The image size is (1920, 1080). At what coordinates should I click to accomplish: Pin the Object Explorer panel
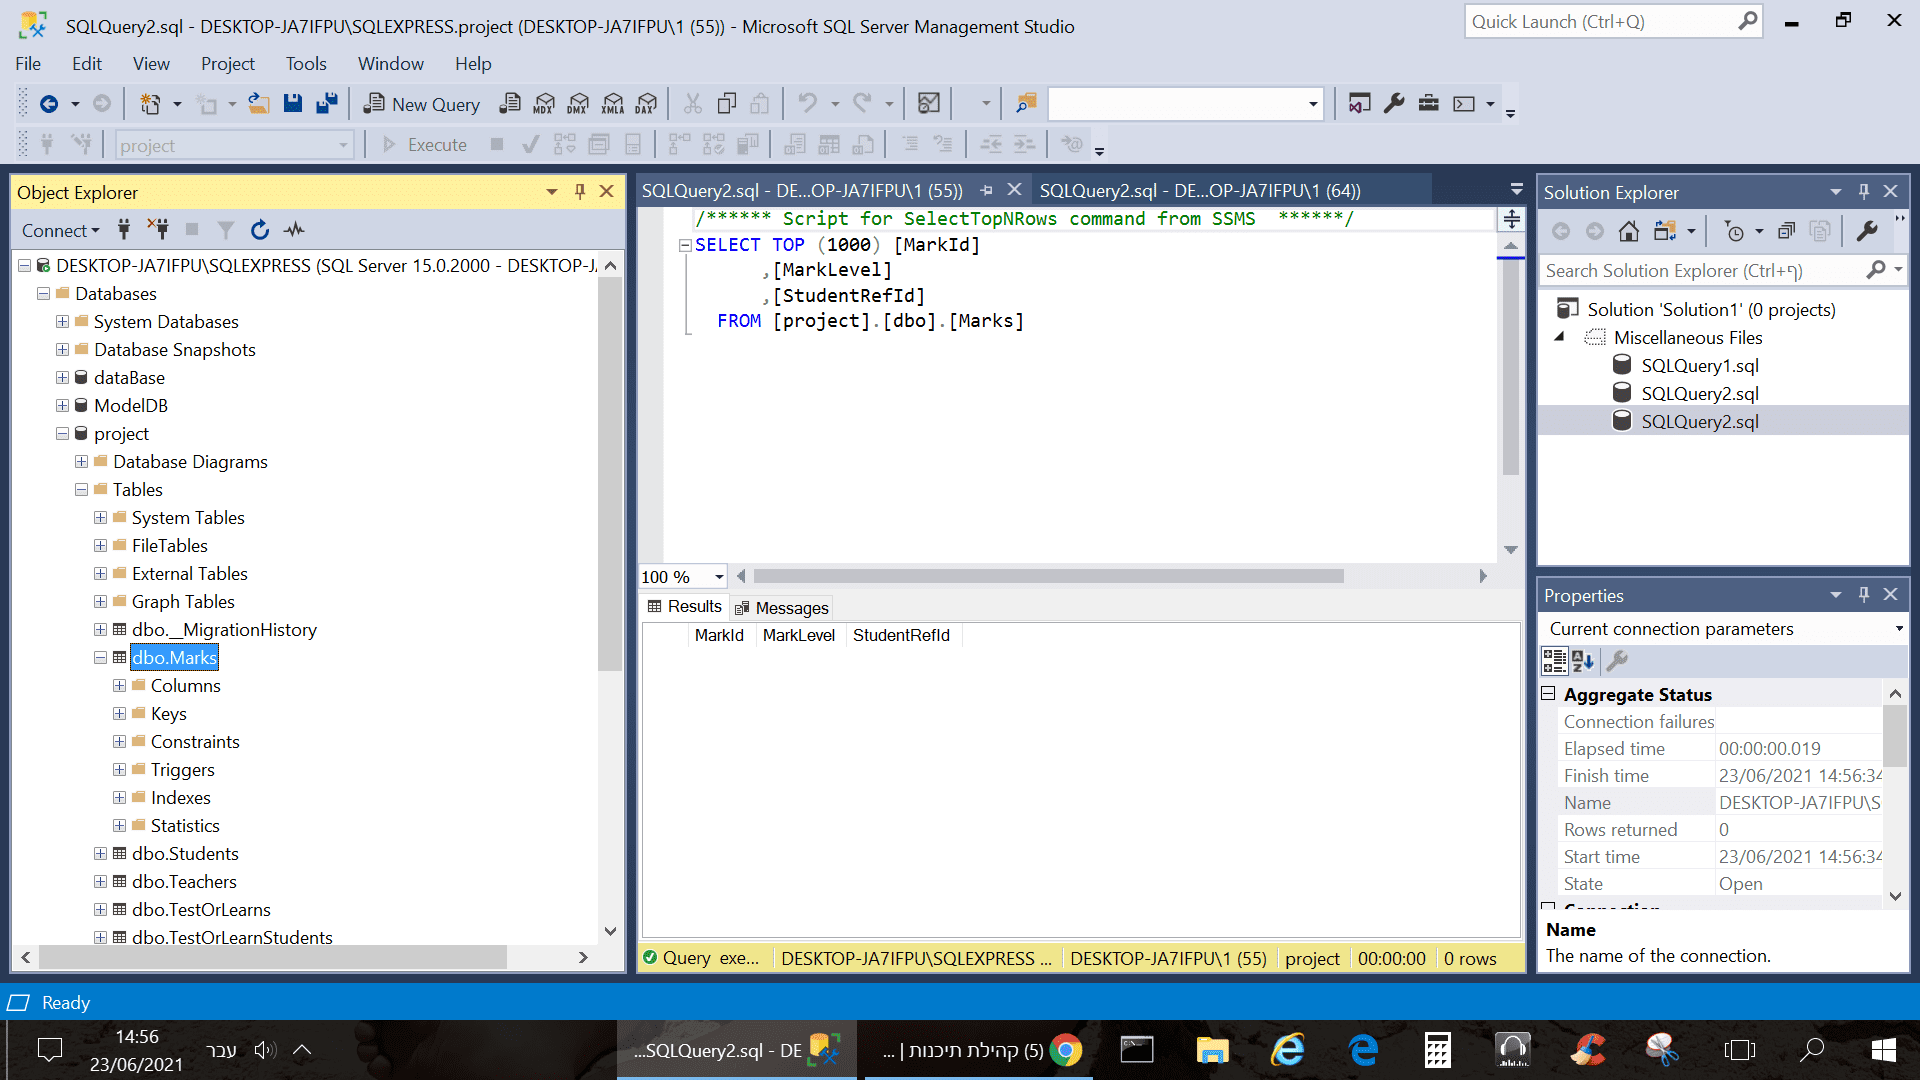(x=580, y=192)
